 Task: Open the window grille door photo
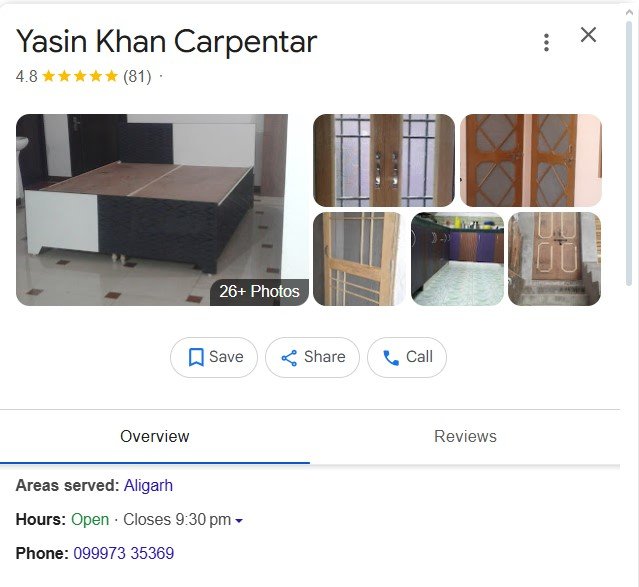coord(383,160)
